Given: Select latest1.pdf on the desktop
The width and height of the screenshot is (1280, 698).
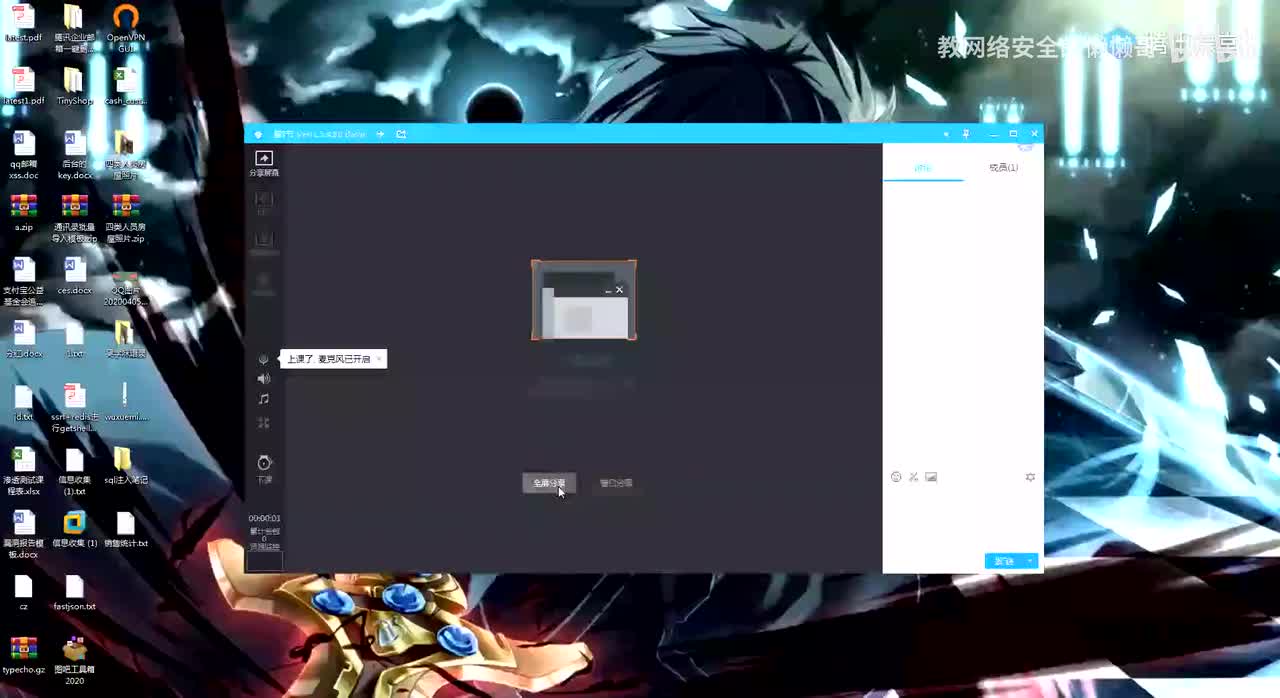Looking at the screenshot, I should [23, 86].
